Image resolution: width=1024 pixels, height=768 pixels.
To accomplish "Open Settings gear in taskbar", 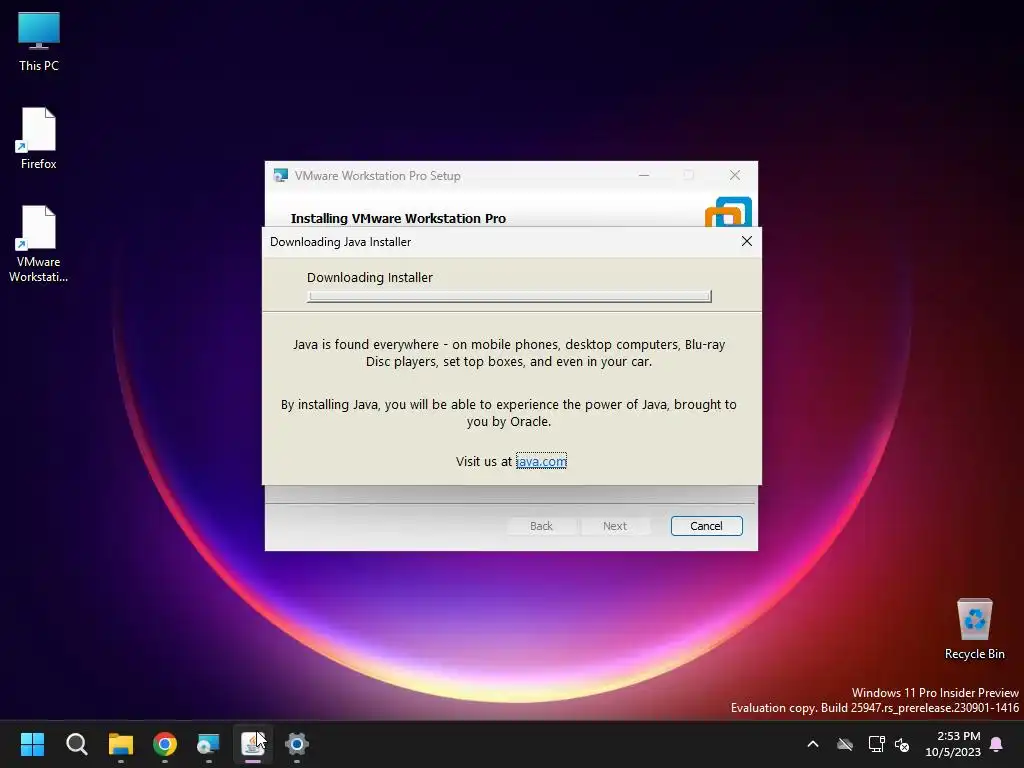I will coord(296,744).
